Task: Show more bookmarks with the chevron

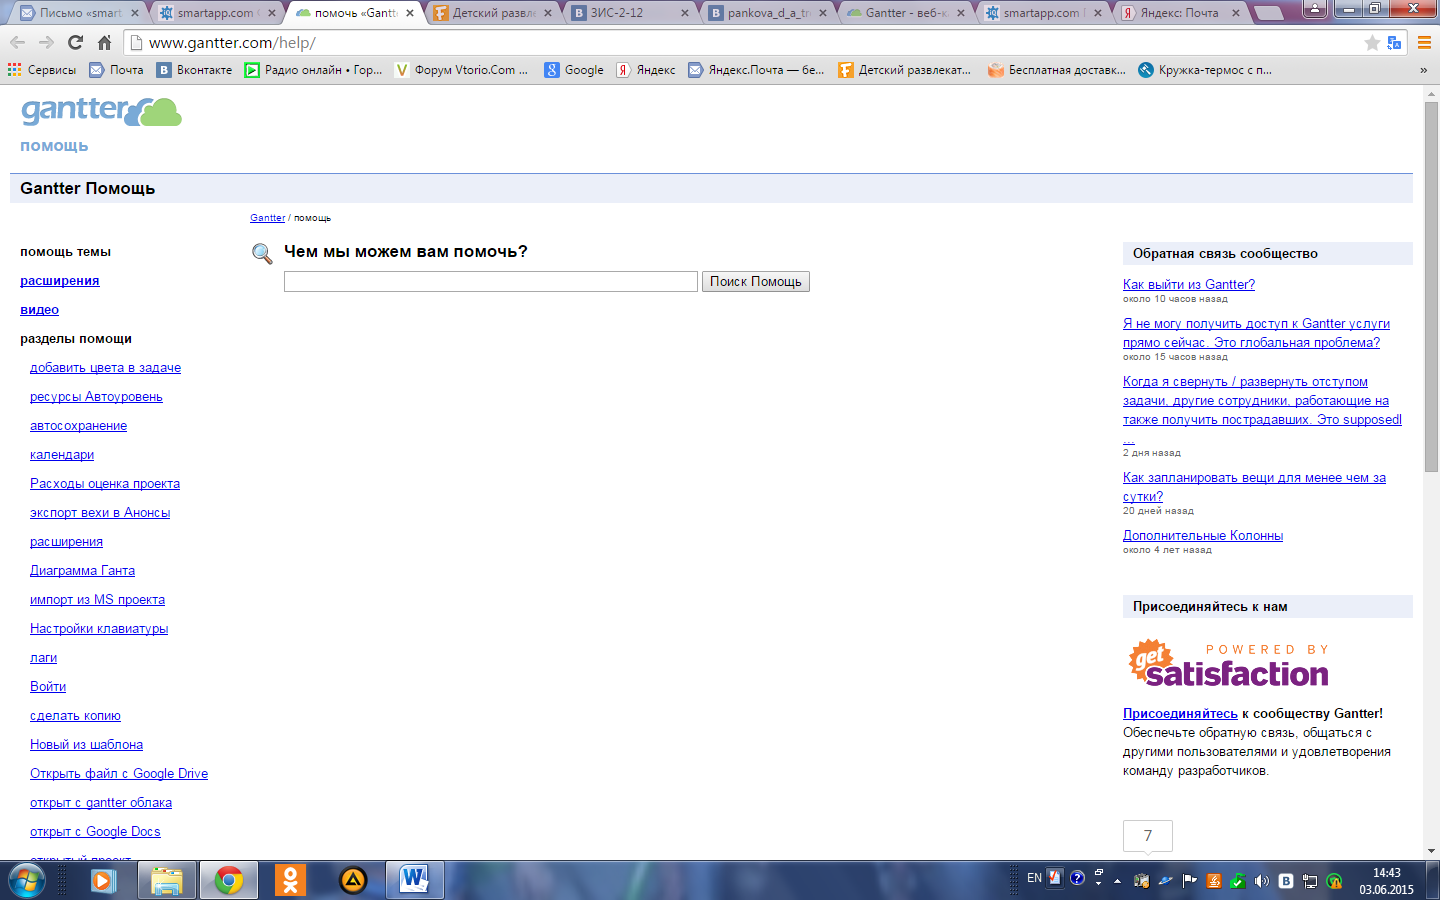Action: click(1423, 70)
